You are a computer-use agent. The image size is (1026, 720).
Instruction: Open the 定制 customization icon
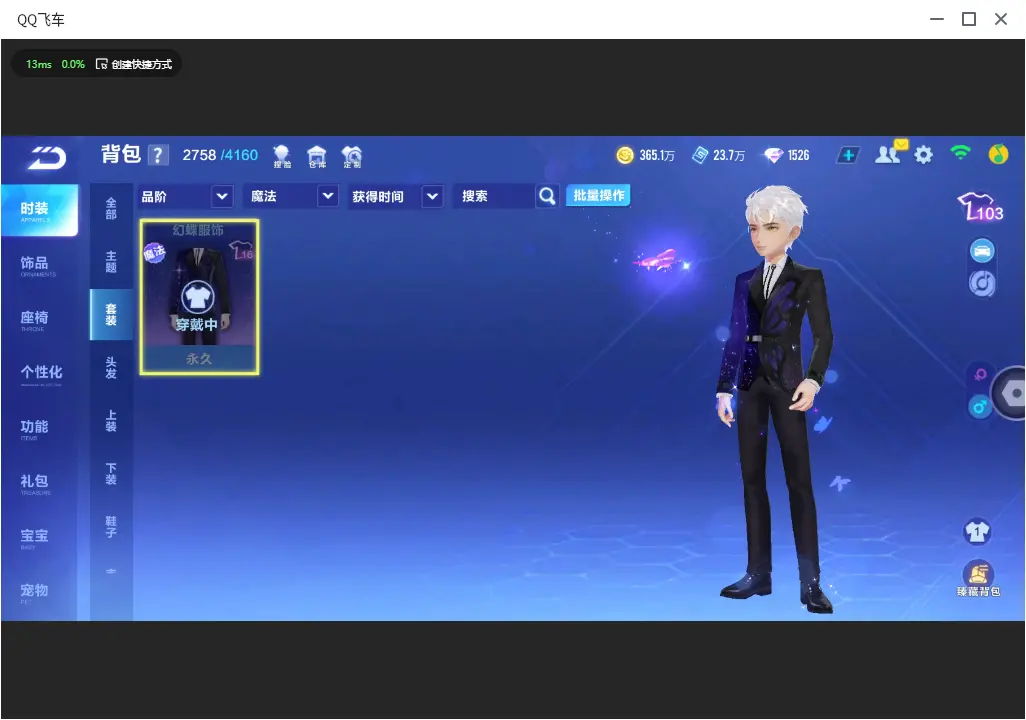[x=352, y=156]
